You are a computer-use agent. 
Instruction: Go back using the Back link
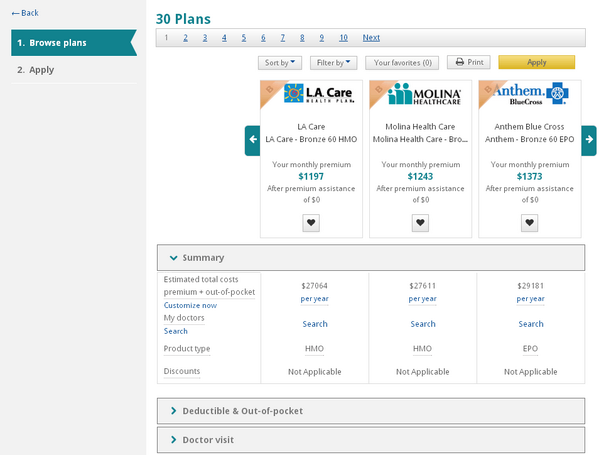[x=25, y=13]
